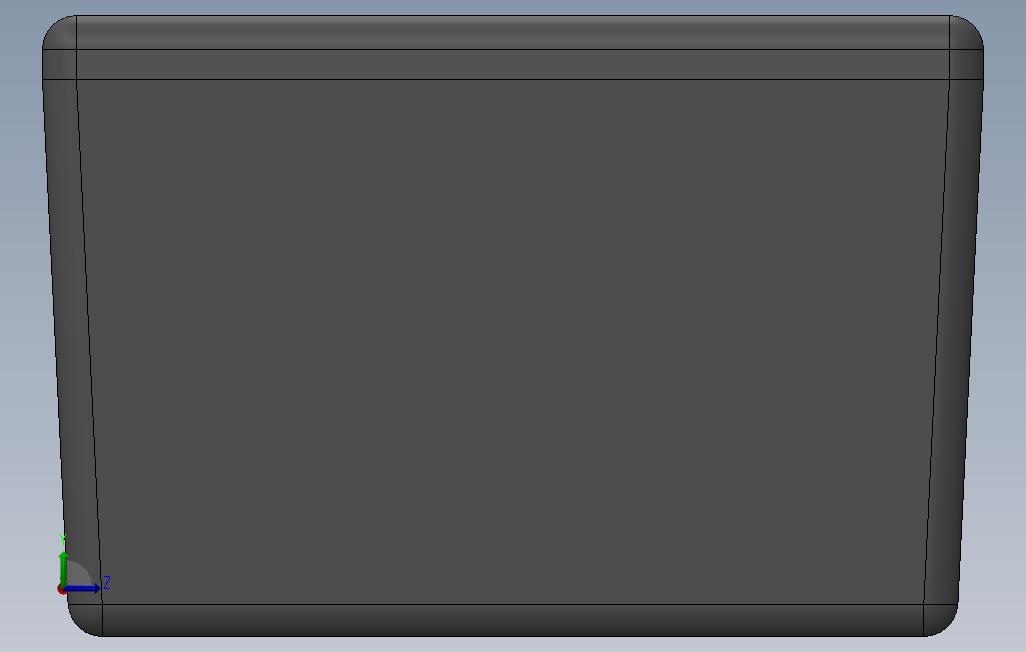Image resolution: width=1026 pixels, height=652 pixels.
Task: Select the bottom fillet strip face
Action: coord(513,620)
